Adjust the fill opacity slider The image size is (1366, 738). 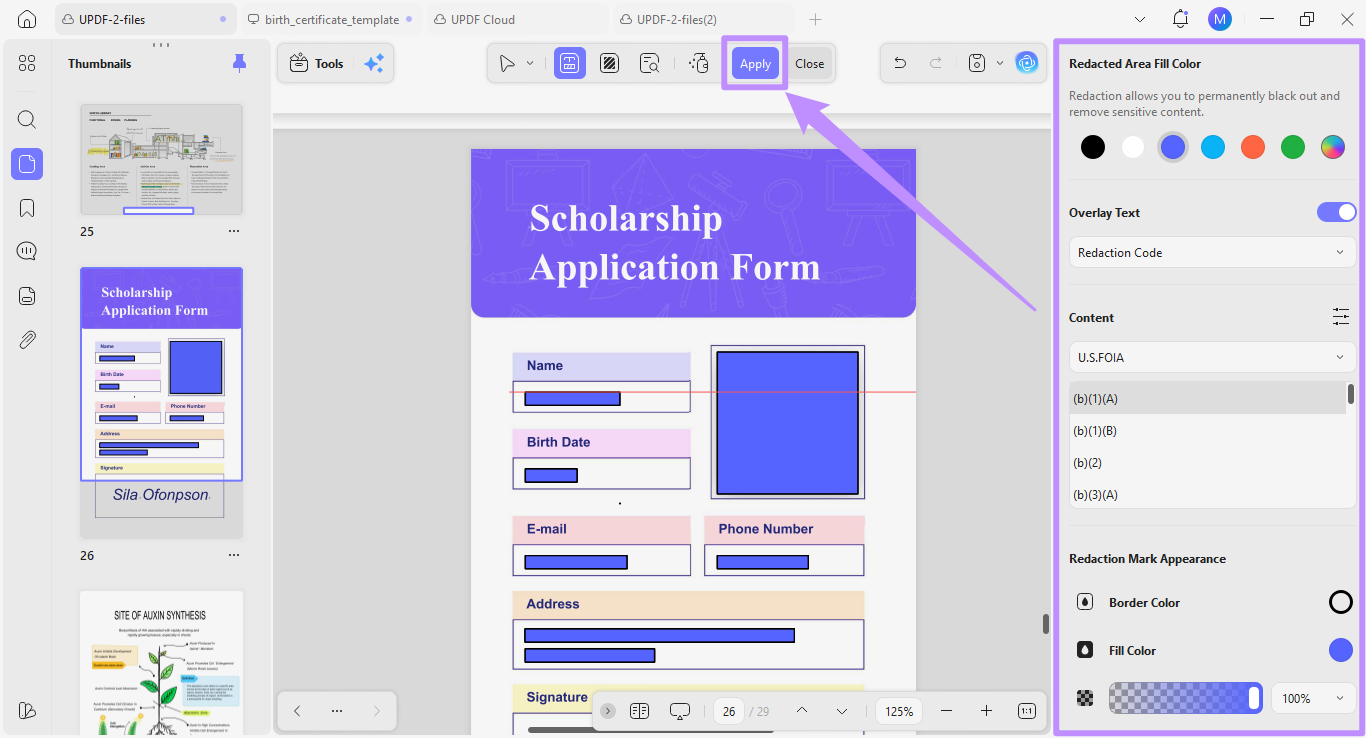tap(1186, 698)
